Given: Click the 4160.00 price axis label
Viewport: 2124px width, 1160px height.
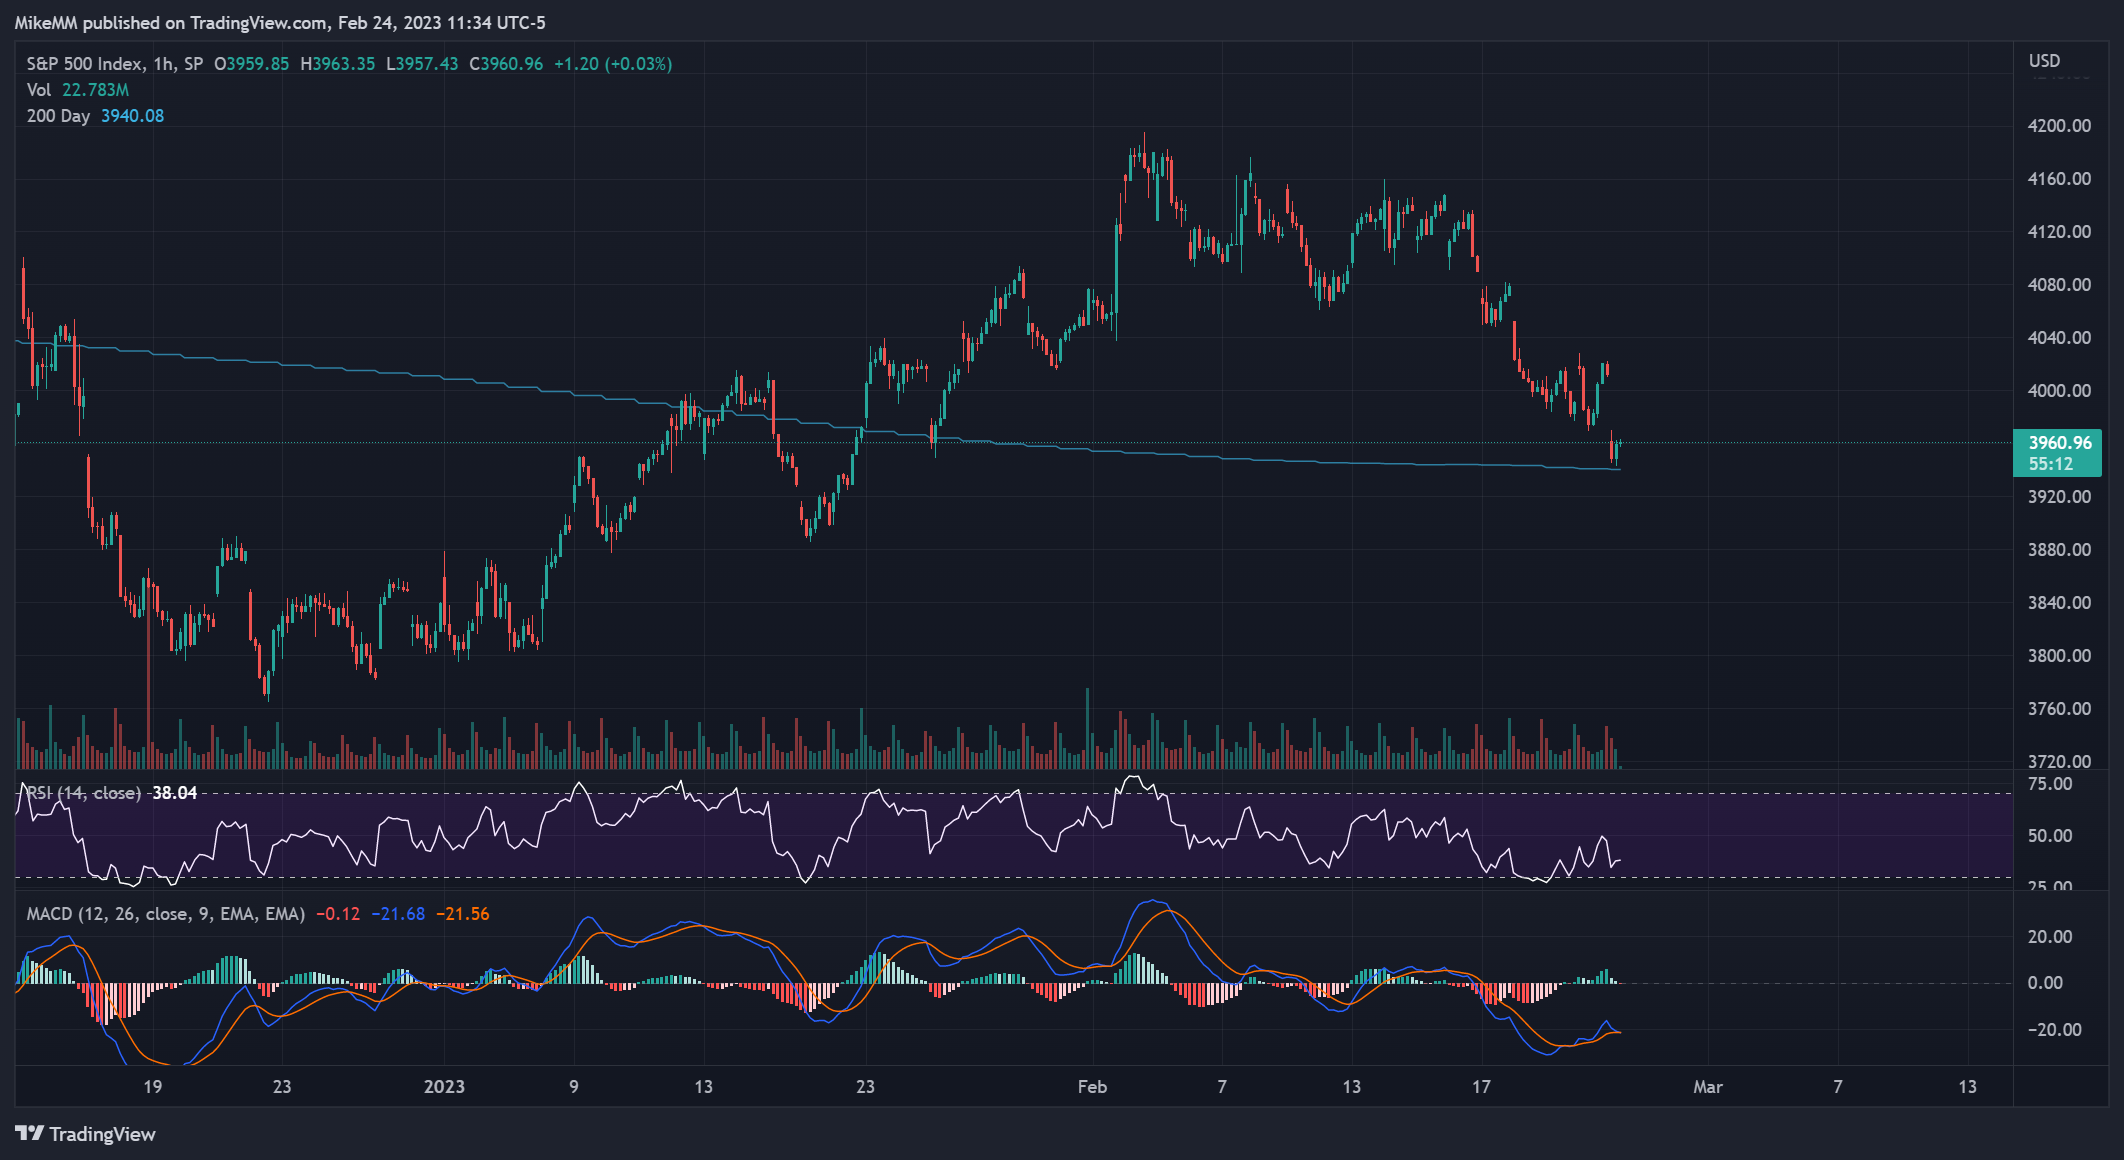Looking at the screenshot, I should pos(2059,179).
